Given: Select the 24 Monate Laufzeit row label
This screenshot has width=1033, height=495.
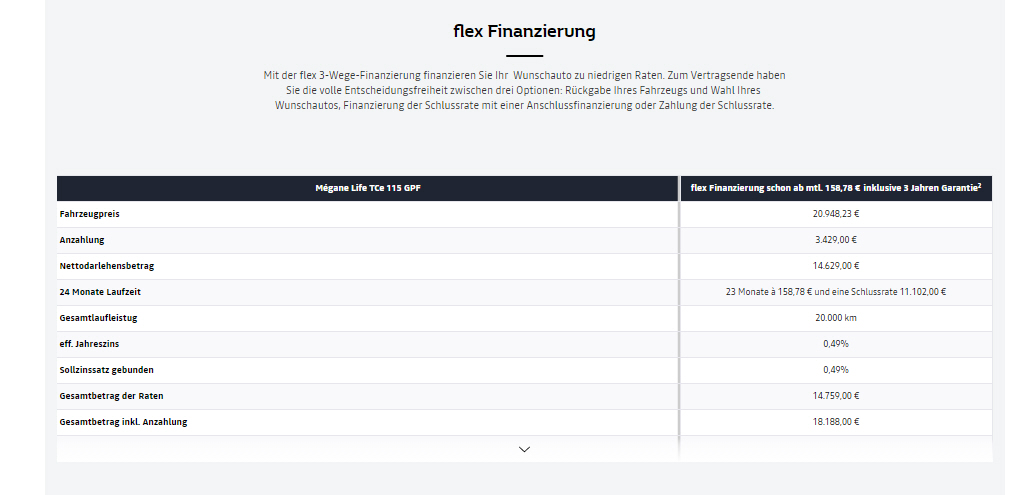Looking at the screenshot, I should coord(100,292).
